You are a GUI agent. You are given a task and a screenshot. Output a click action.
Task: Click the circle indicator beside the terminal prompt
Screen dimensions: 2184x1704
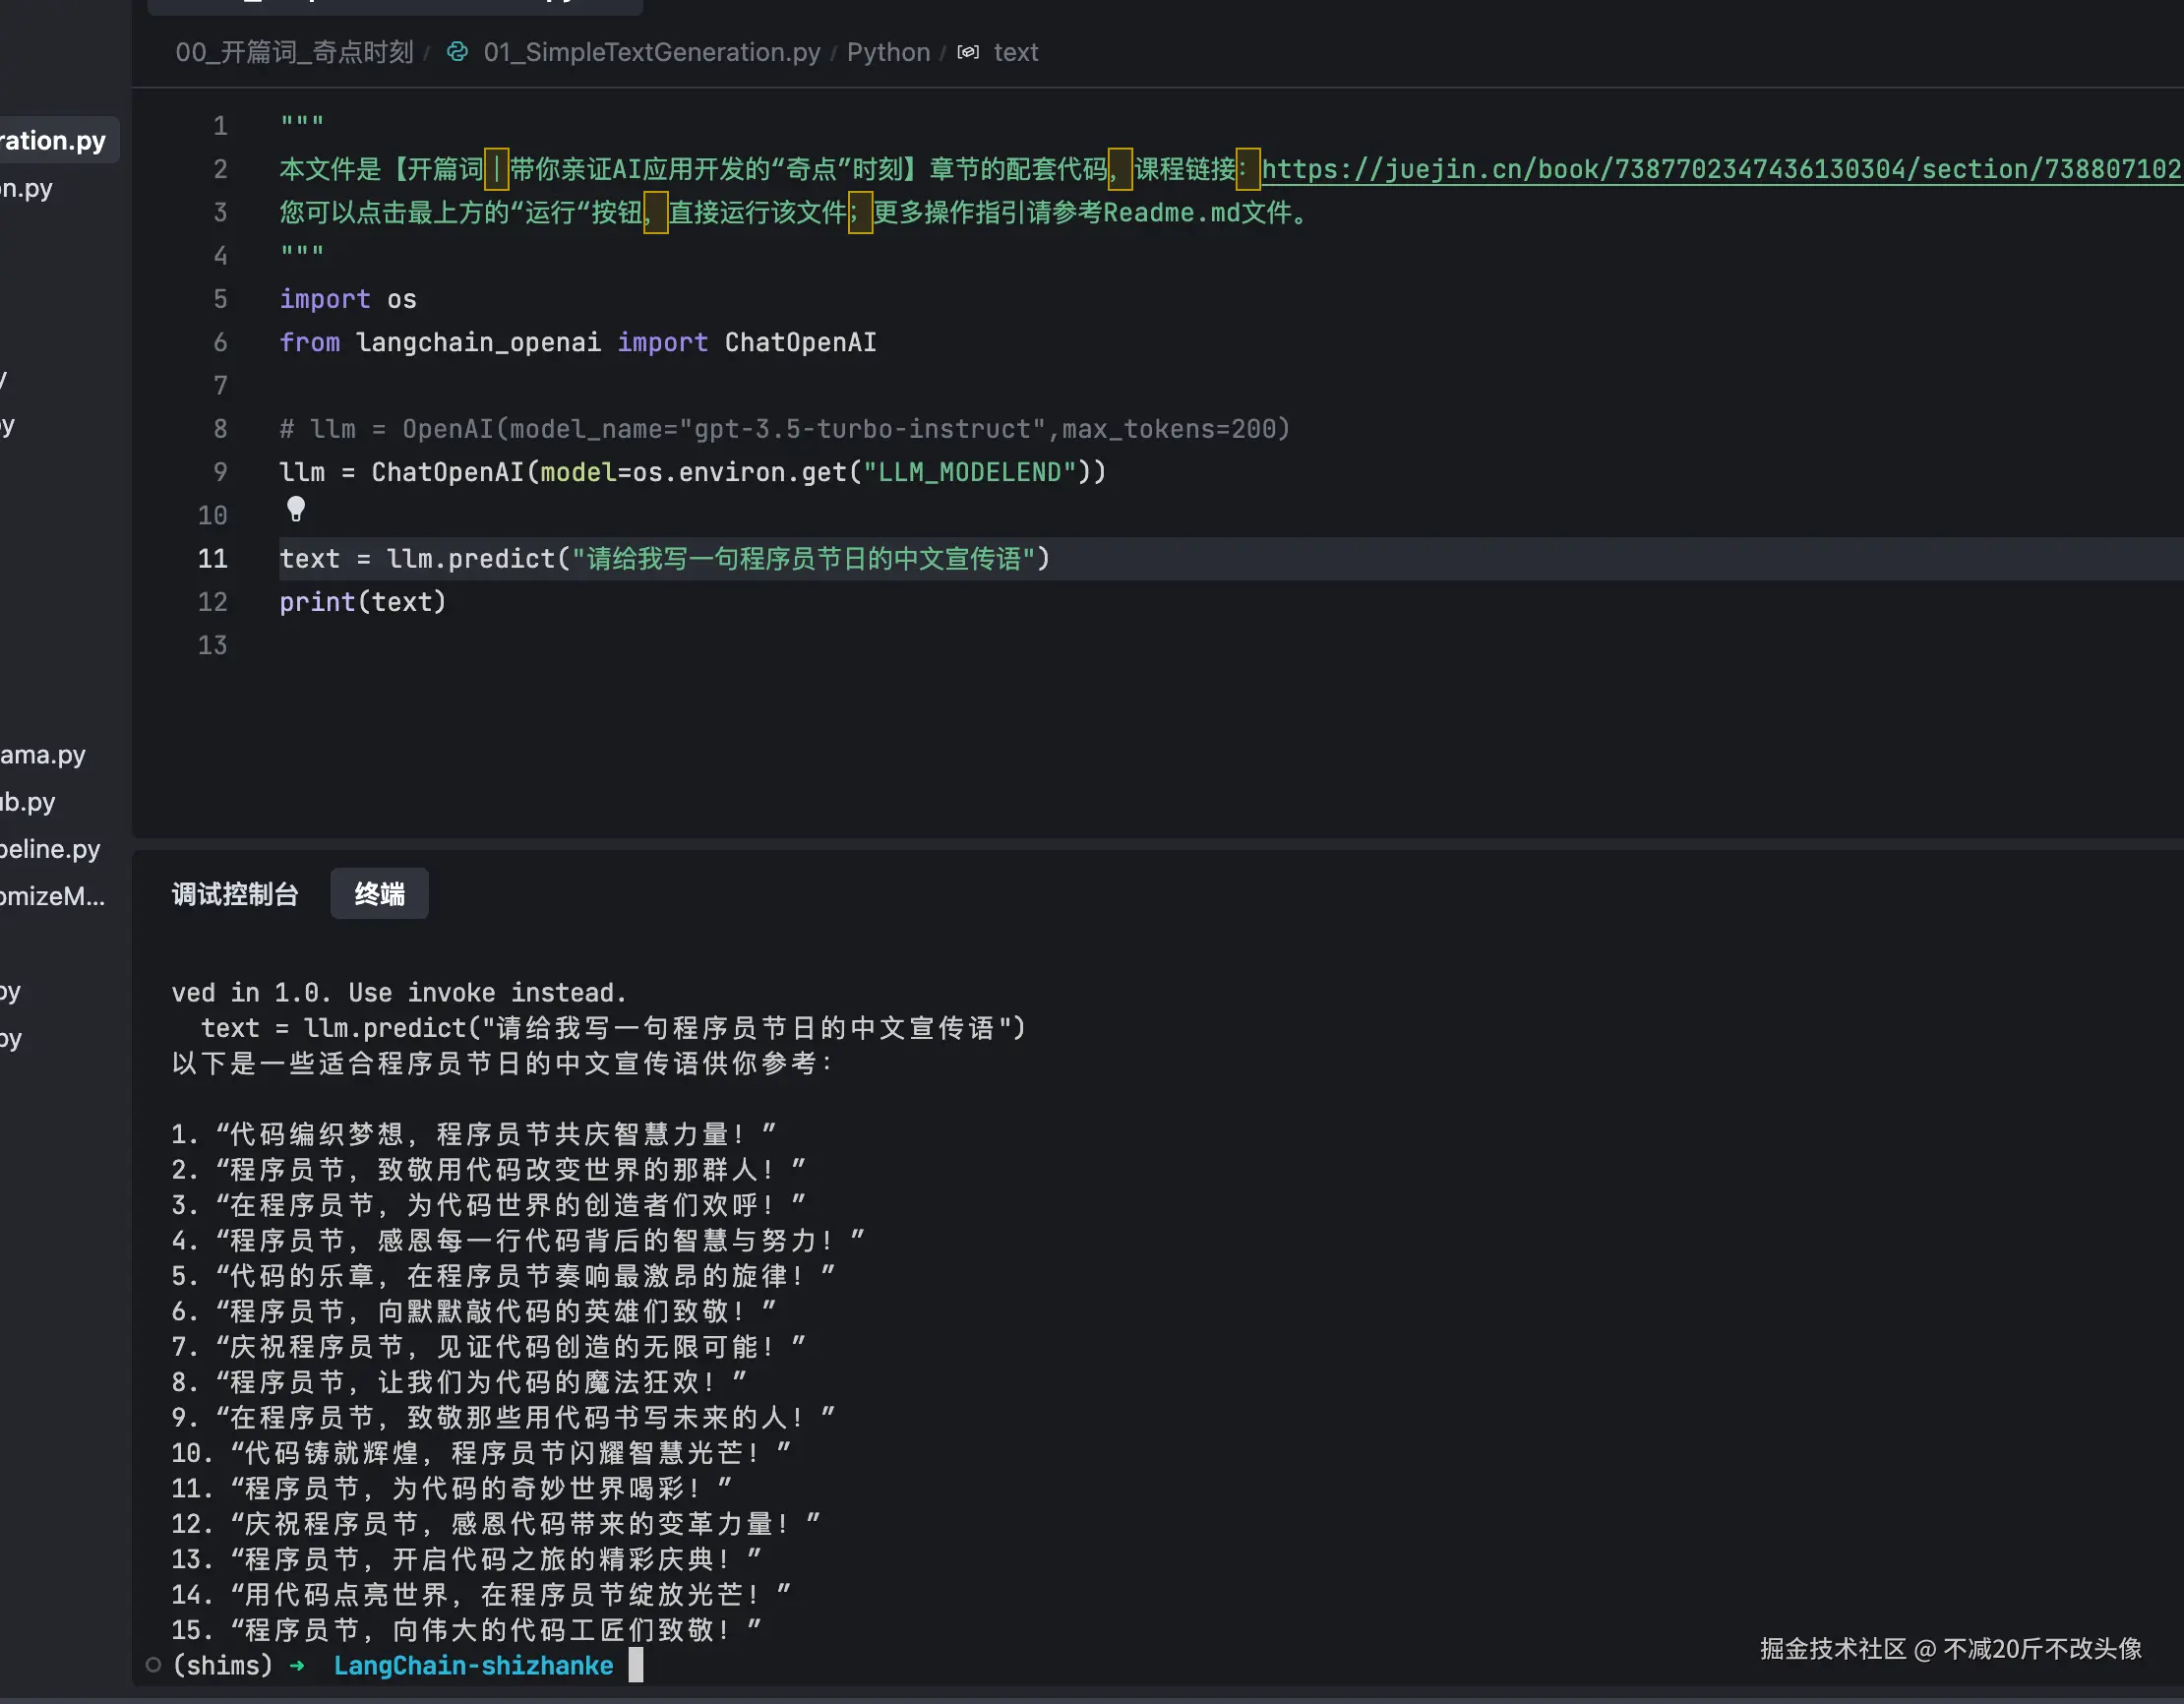pos(153,1665)
